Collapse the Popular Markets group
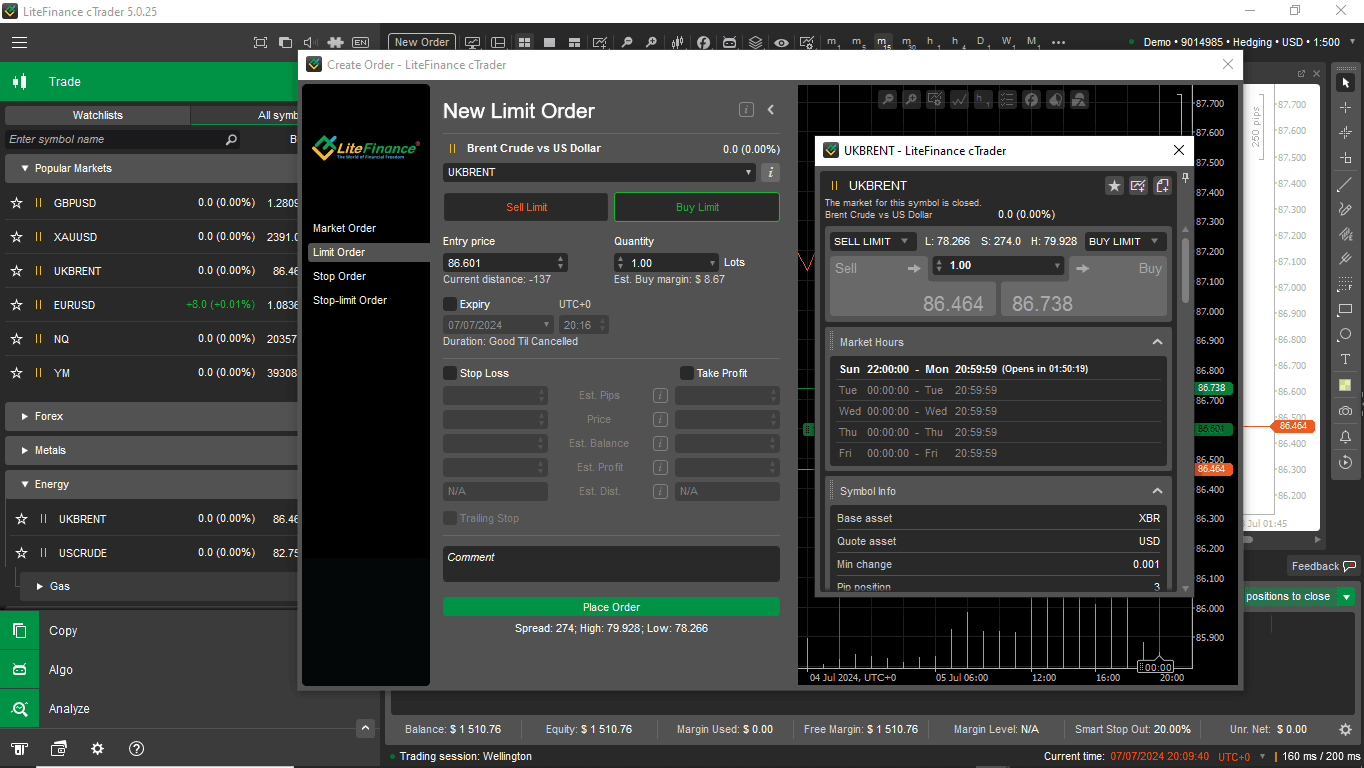This screenshot has width=1364, height=768. pyautogui.click(x=23, y=168)
